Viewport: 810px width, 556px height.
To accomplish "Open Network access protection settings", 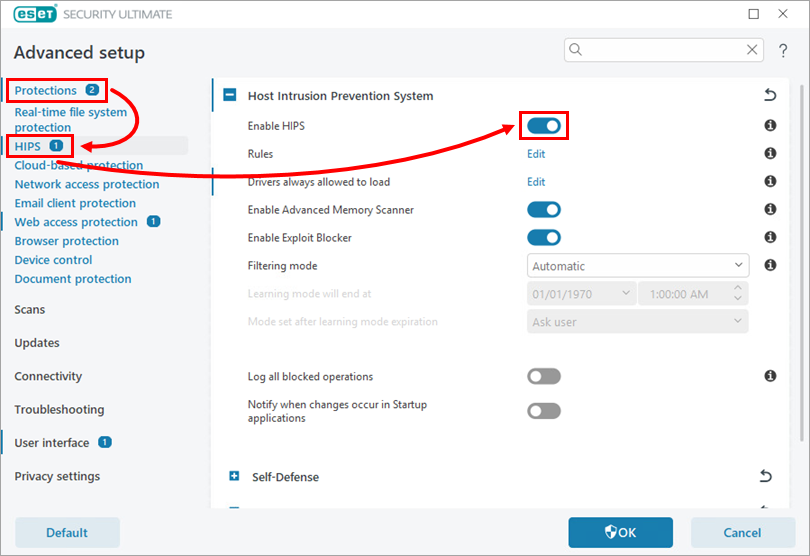I will tap(87, 184).
